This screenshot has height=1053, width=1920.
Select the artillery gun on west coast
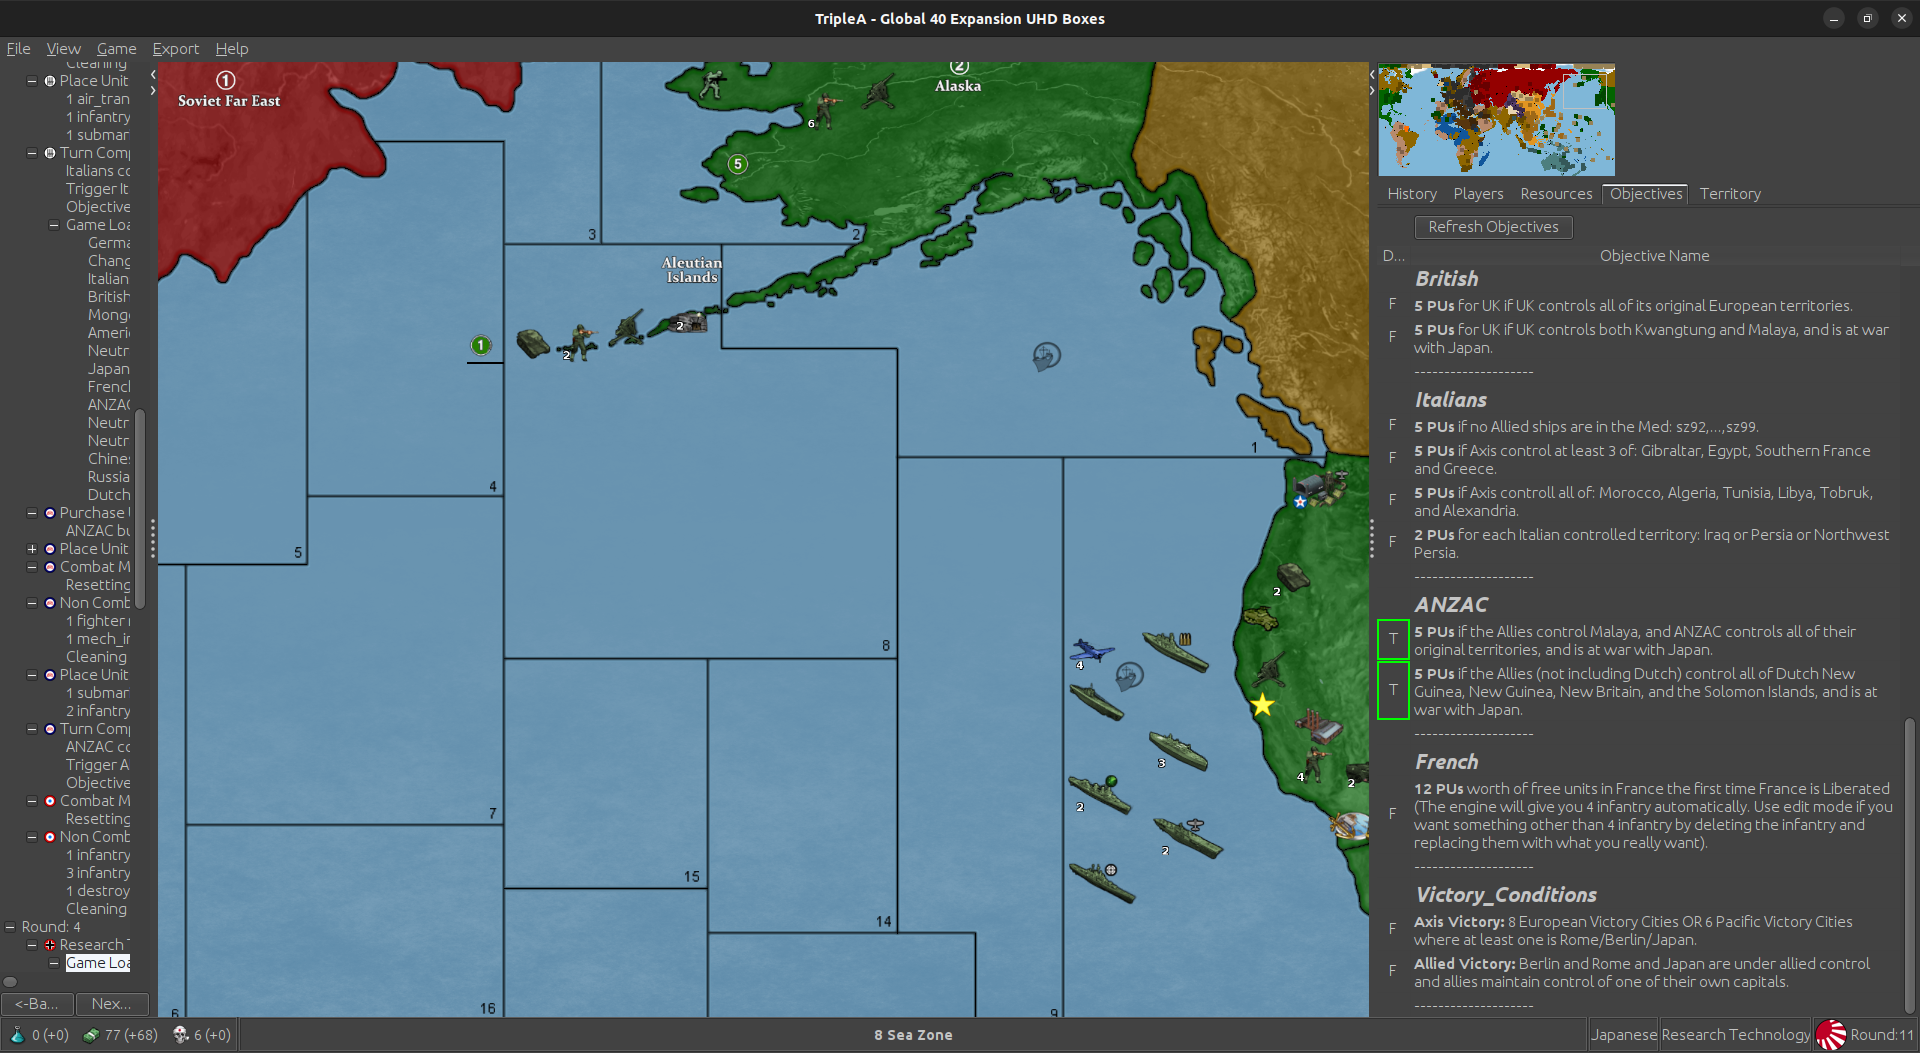[1269, 669]
